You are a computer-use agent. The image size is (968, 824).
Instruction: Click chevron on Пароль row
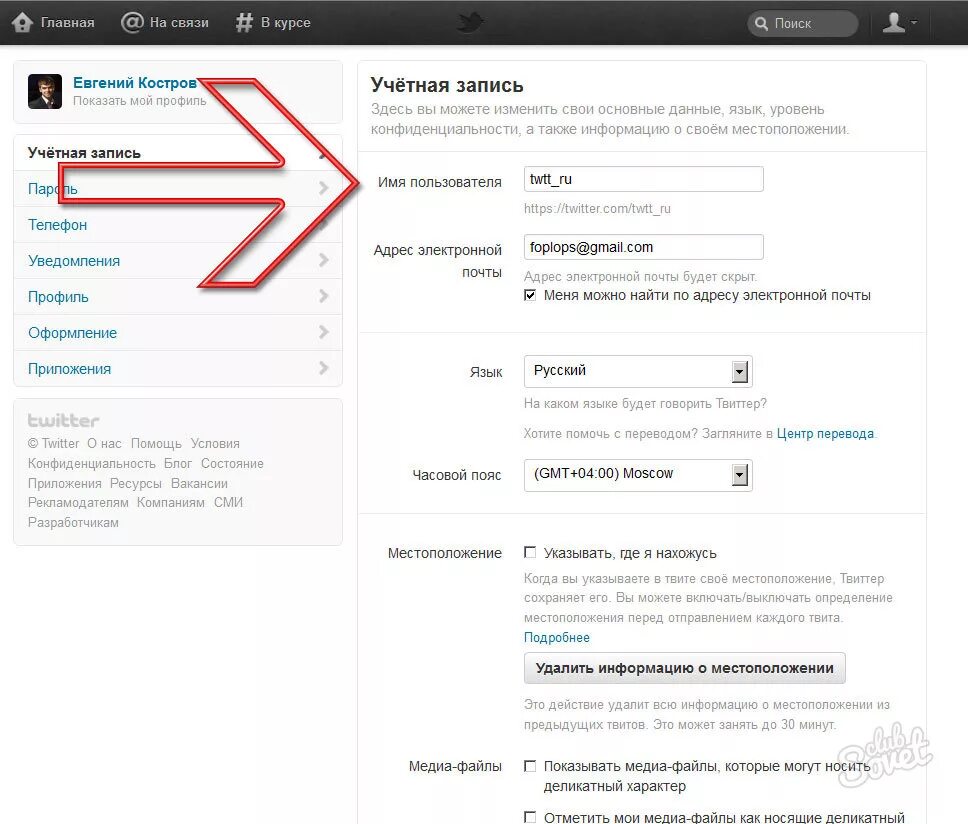(323, 188)
